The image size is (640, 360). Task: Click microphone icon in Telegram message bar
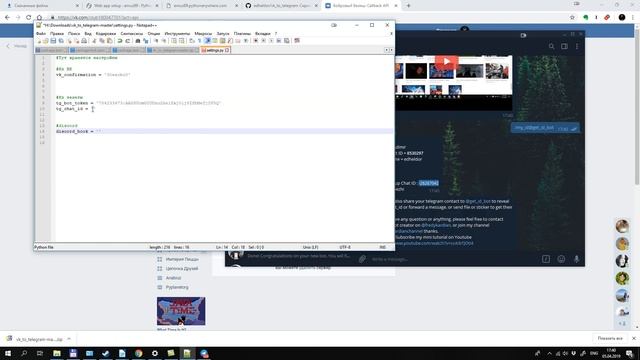pos(576,259)
